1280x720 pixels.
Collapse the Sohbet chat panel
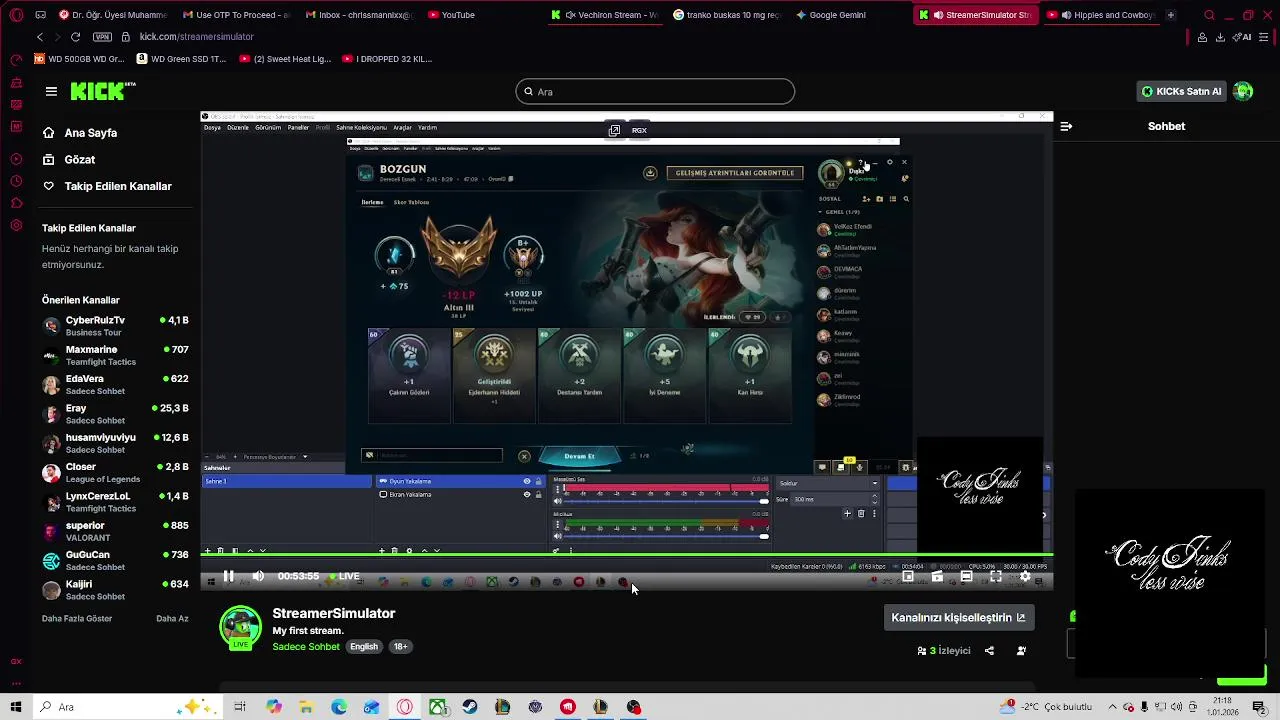tap(1066, 126)
